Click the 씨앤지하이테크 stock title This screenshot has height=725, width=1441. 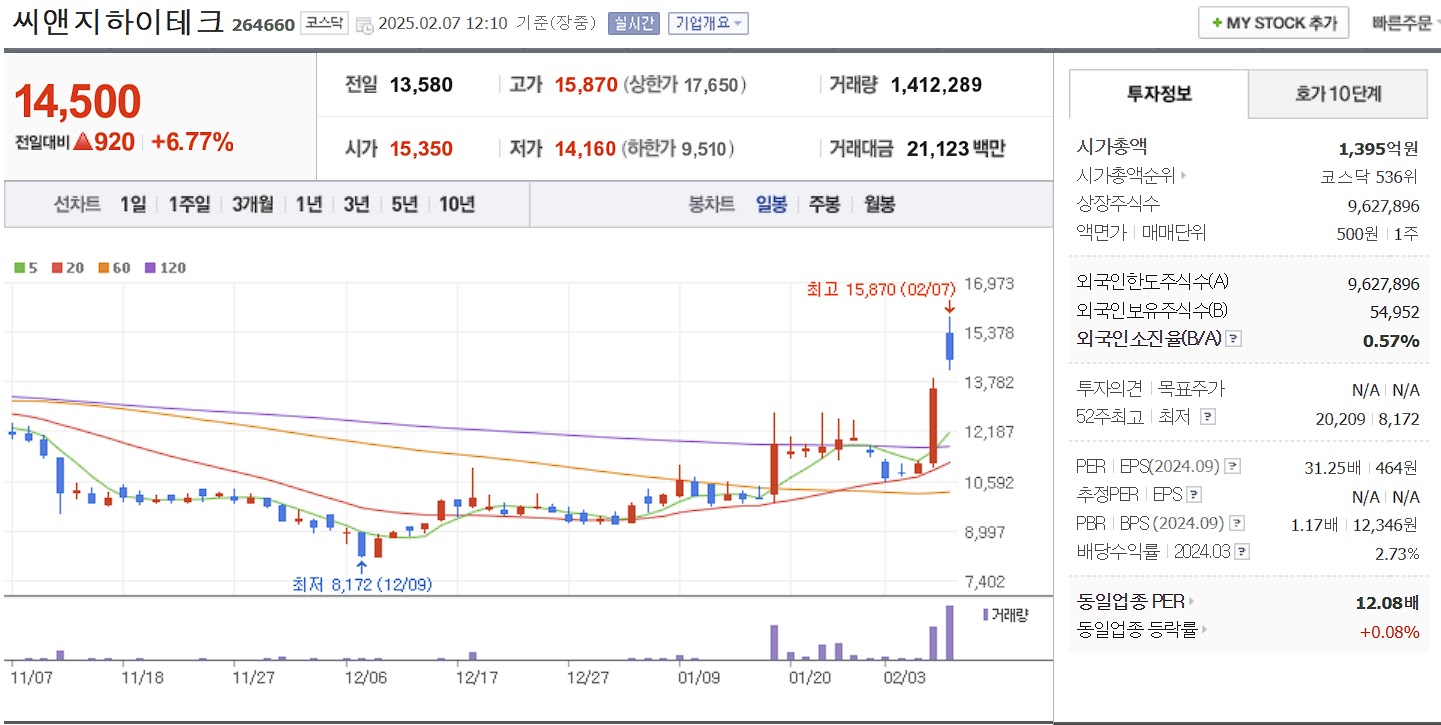coord(119,22)
